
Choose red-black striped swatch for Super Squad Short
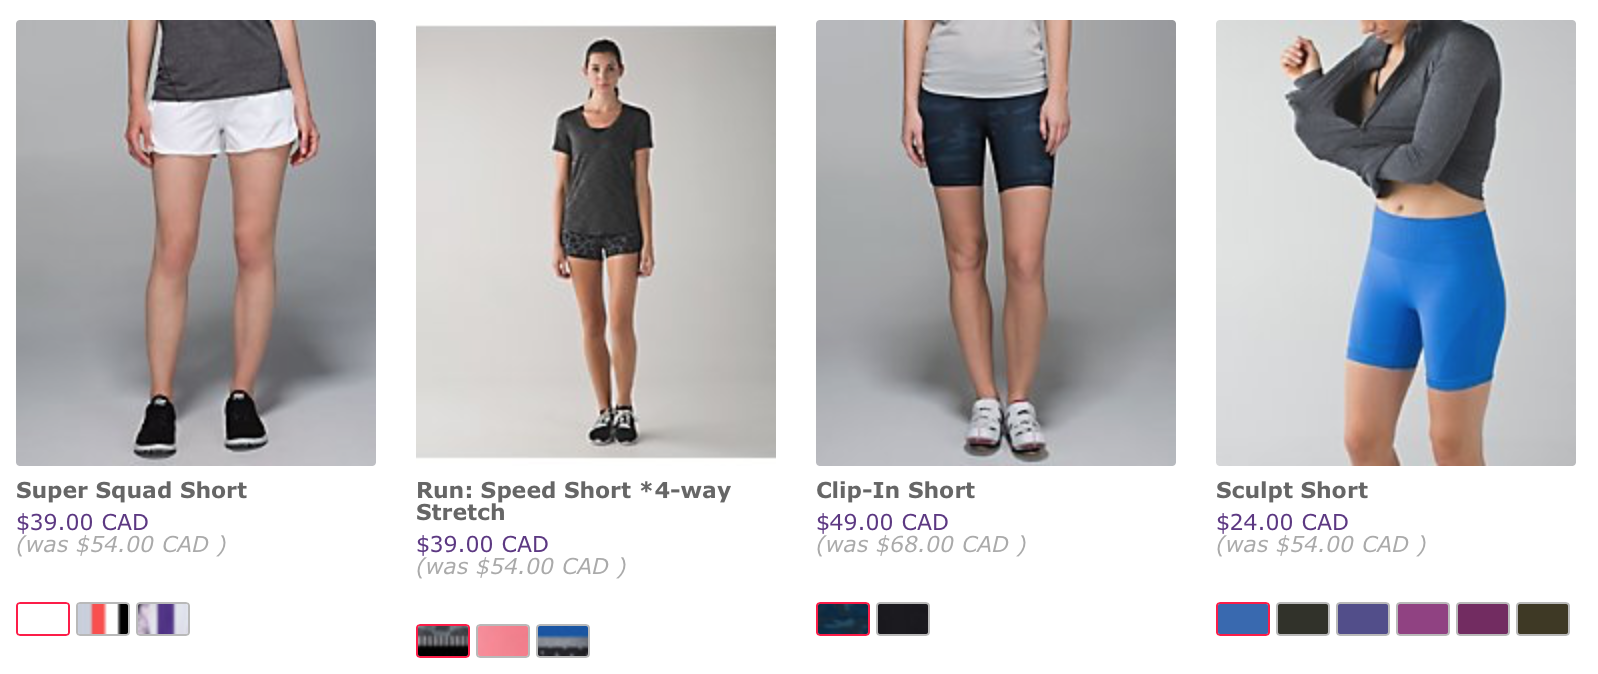coord(103,619)
